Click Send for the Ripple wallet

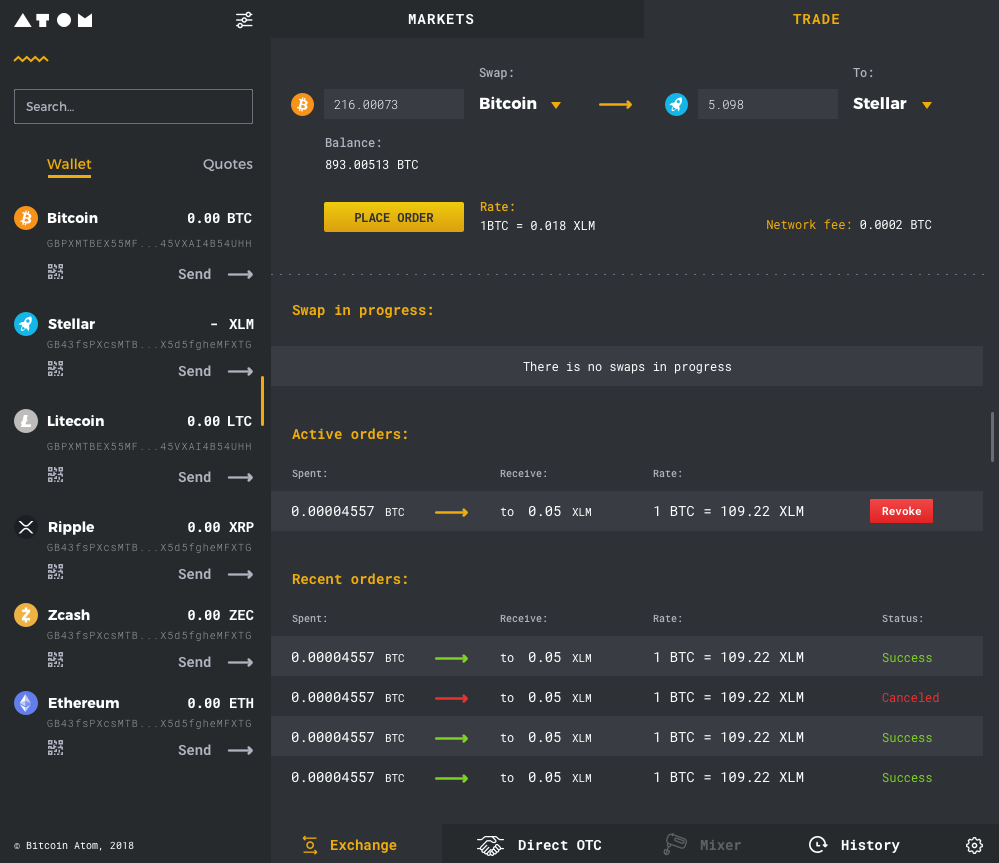point(194,574)
